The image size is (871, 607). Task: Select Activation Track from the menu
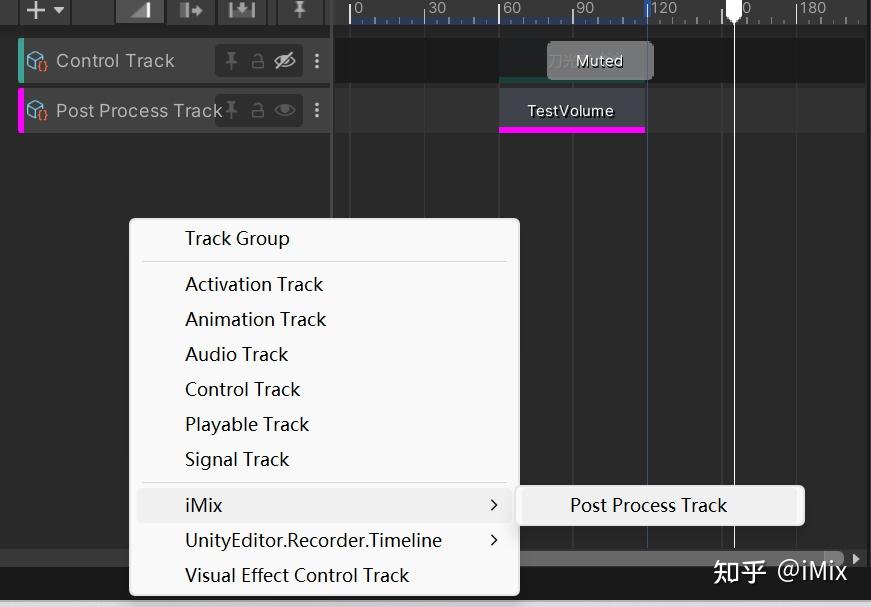click(x=254, y=284)
